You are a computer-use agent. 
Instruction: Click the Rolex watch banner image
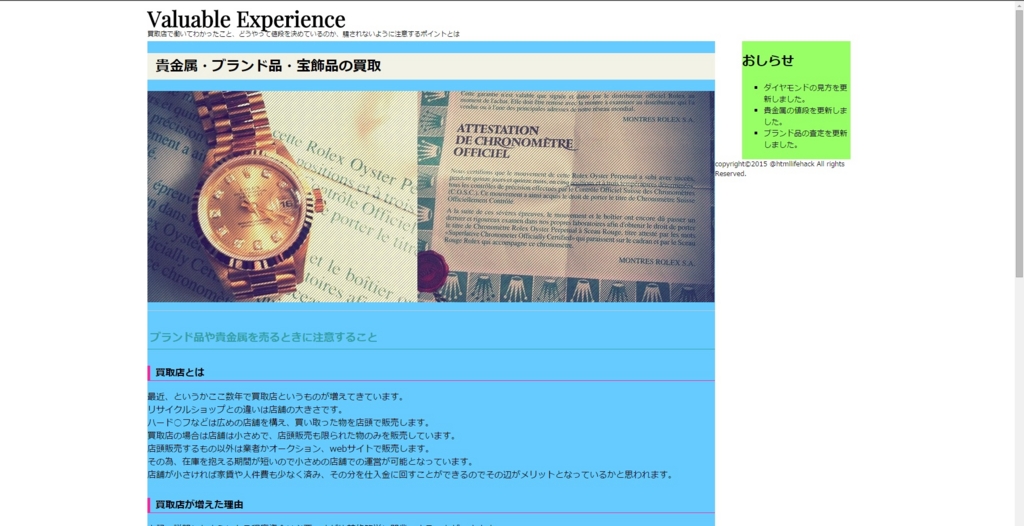[431, 196]
